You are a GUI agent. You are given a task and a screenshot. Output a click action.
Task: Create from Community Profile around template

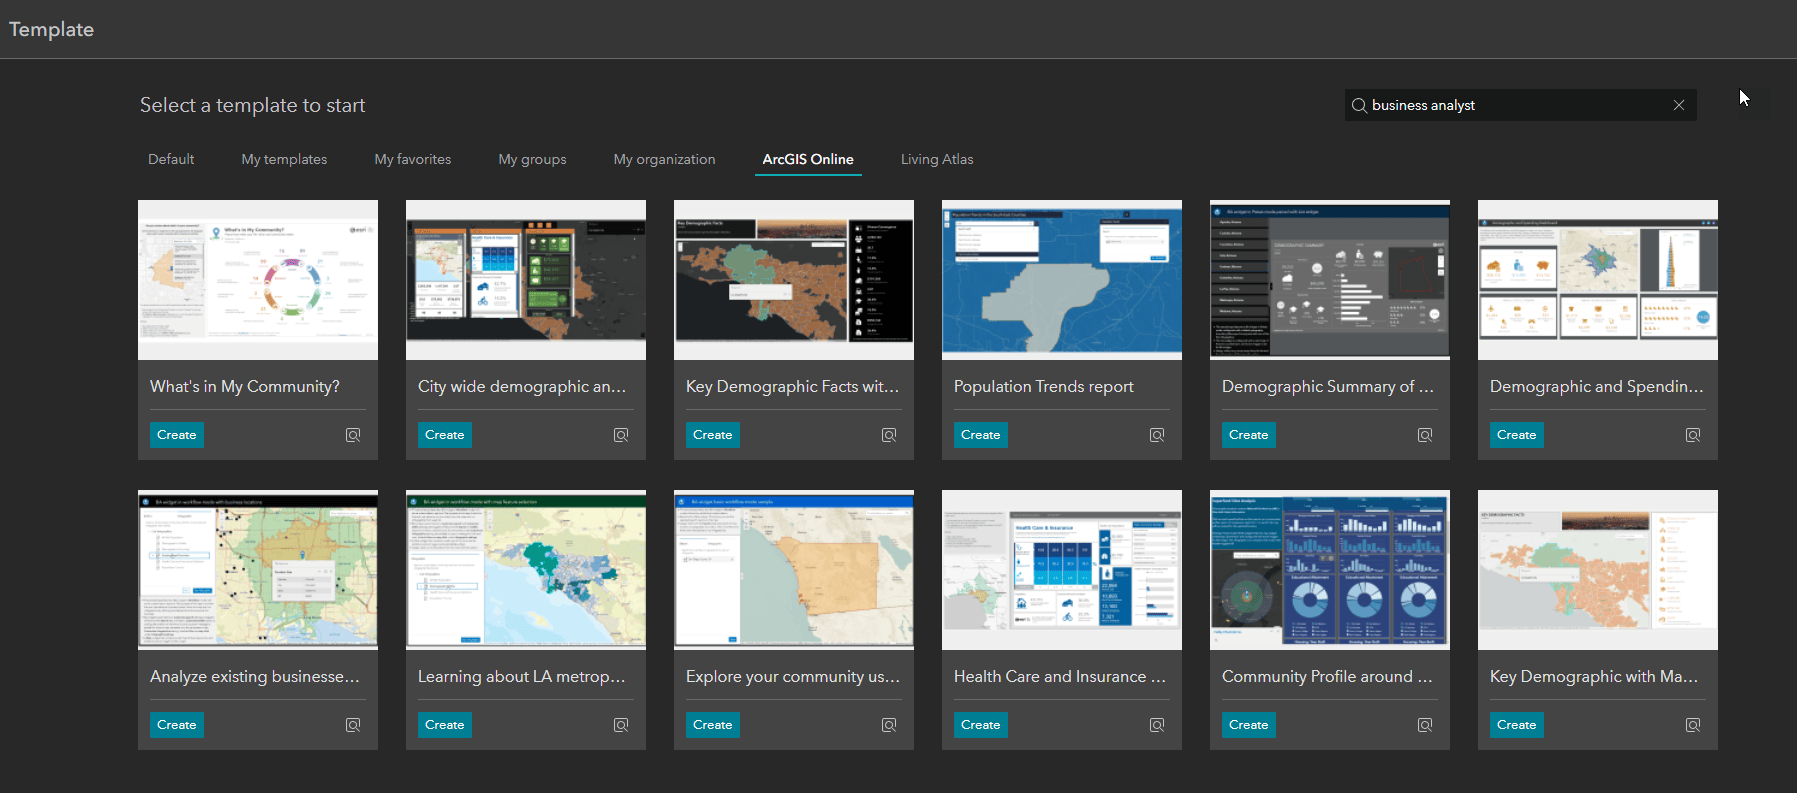pos(1249,725)
